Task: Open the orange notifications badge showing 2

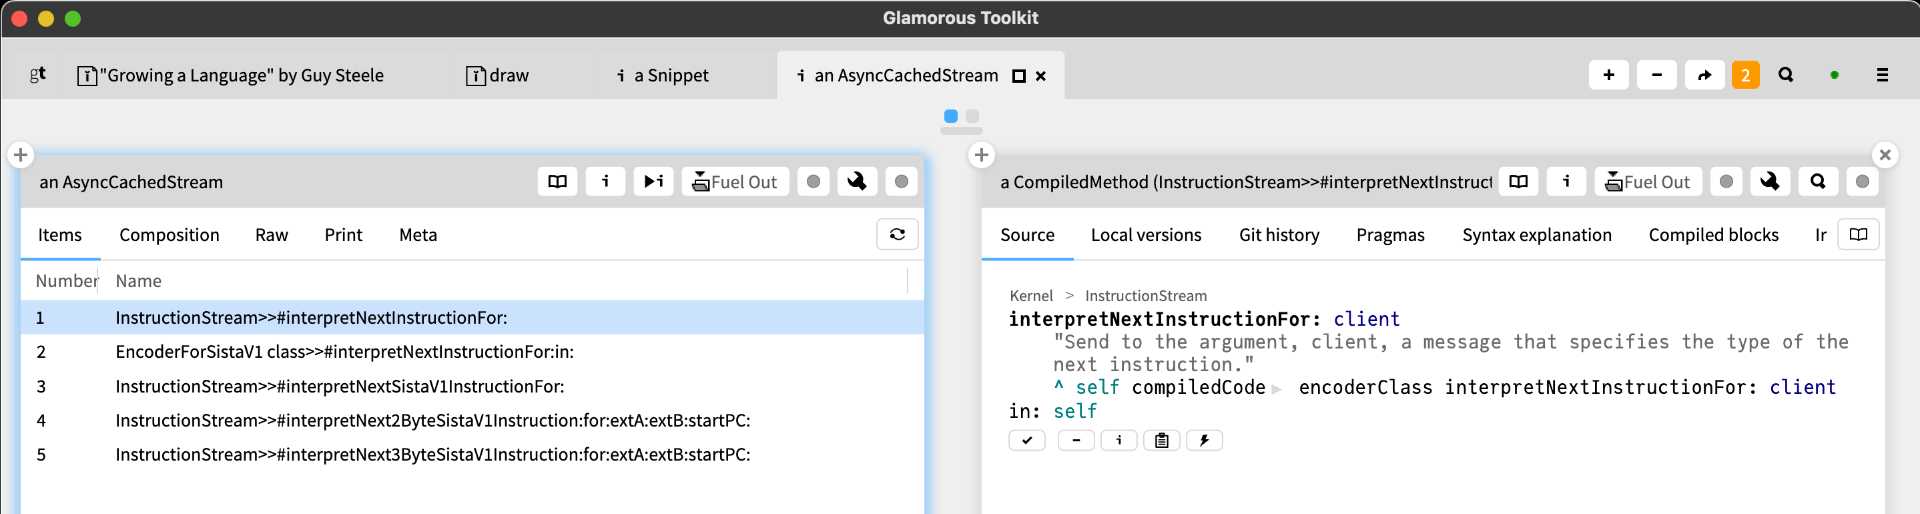Action: click(1746, 75)
